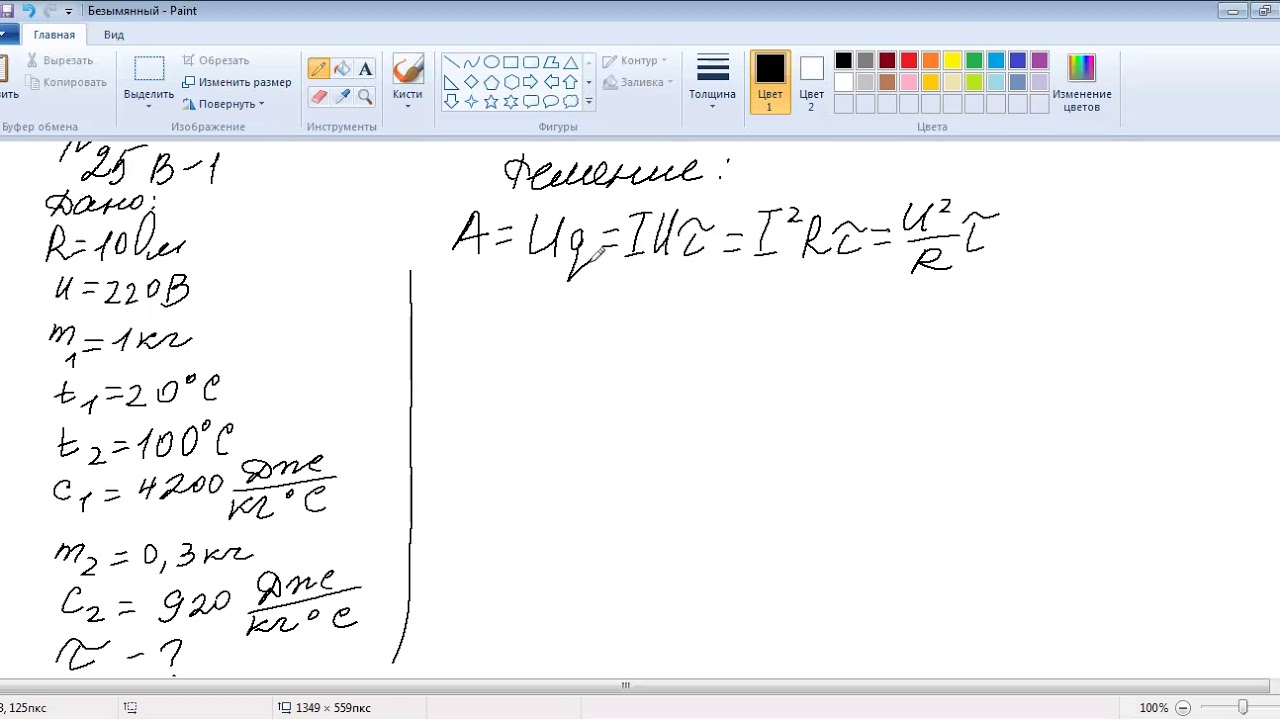This screenshot has height=720, width=1280.
Task: Choose the straight Line shape
Action: (451, 62)
